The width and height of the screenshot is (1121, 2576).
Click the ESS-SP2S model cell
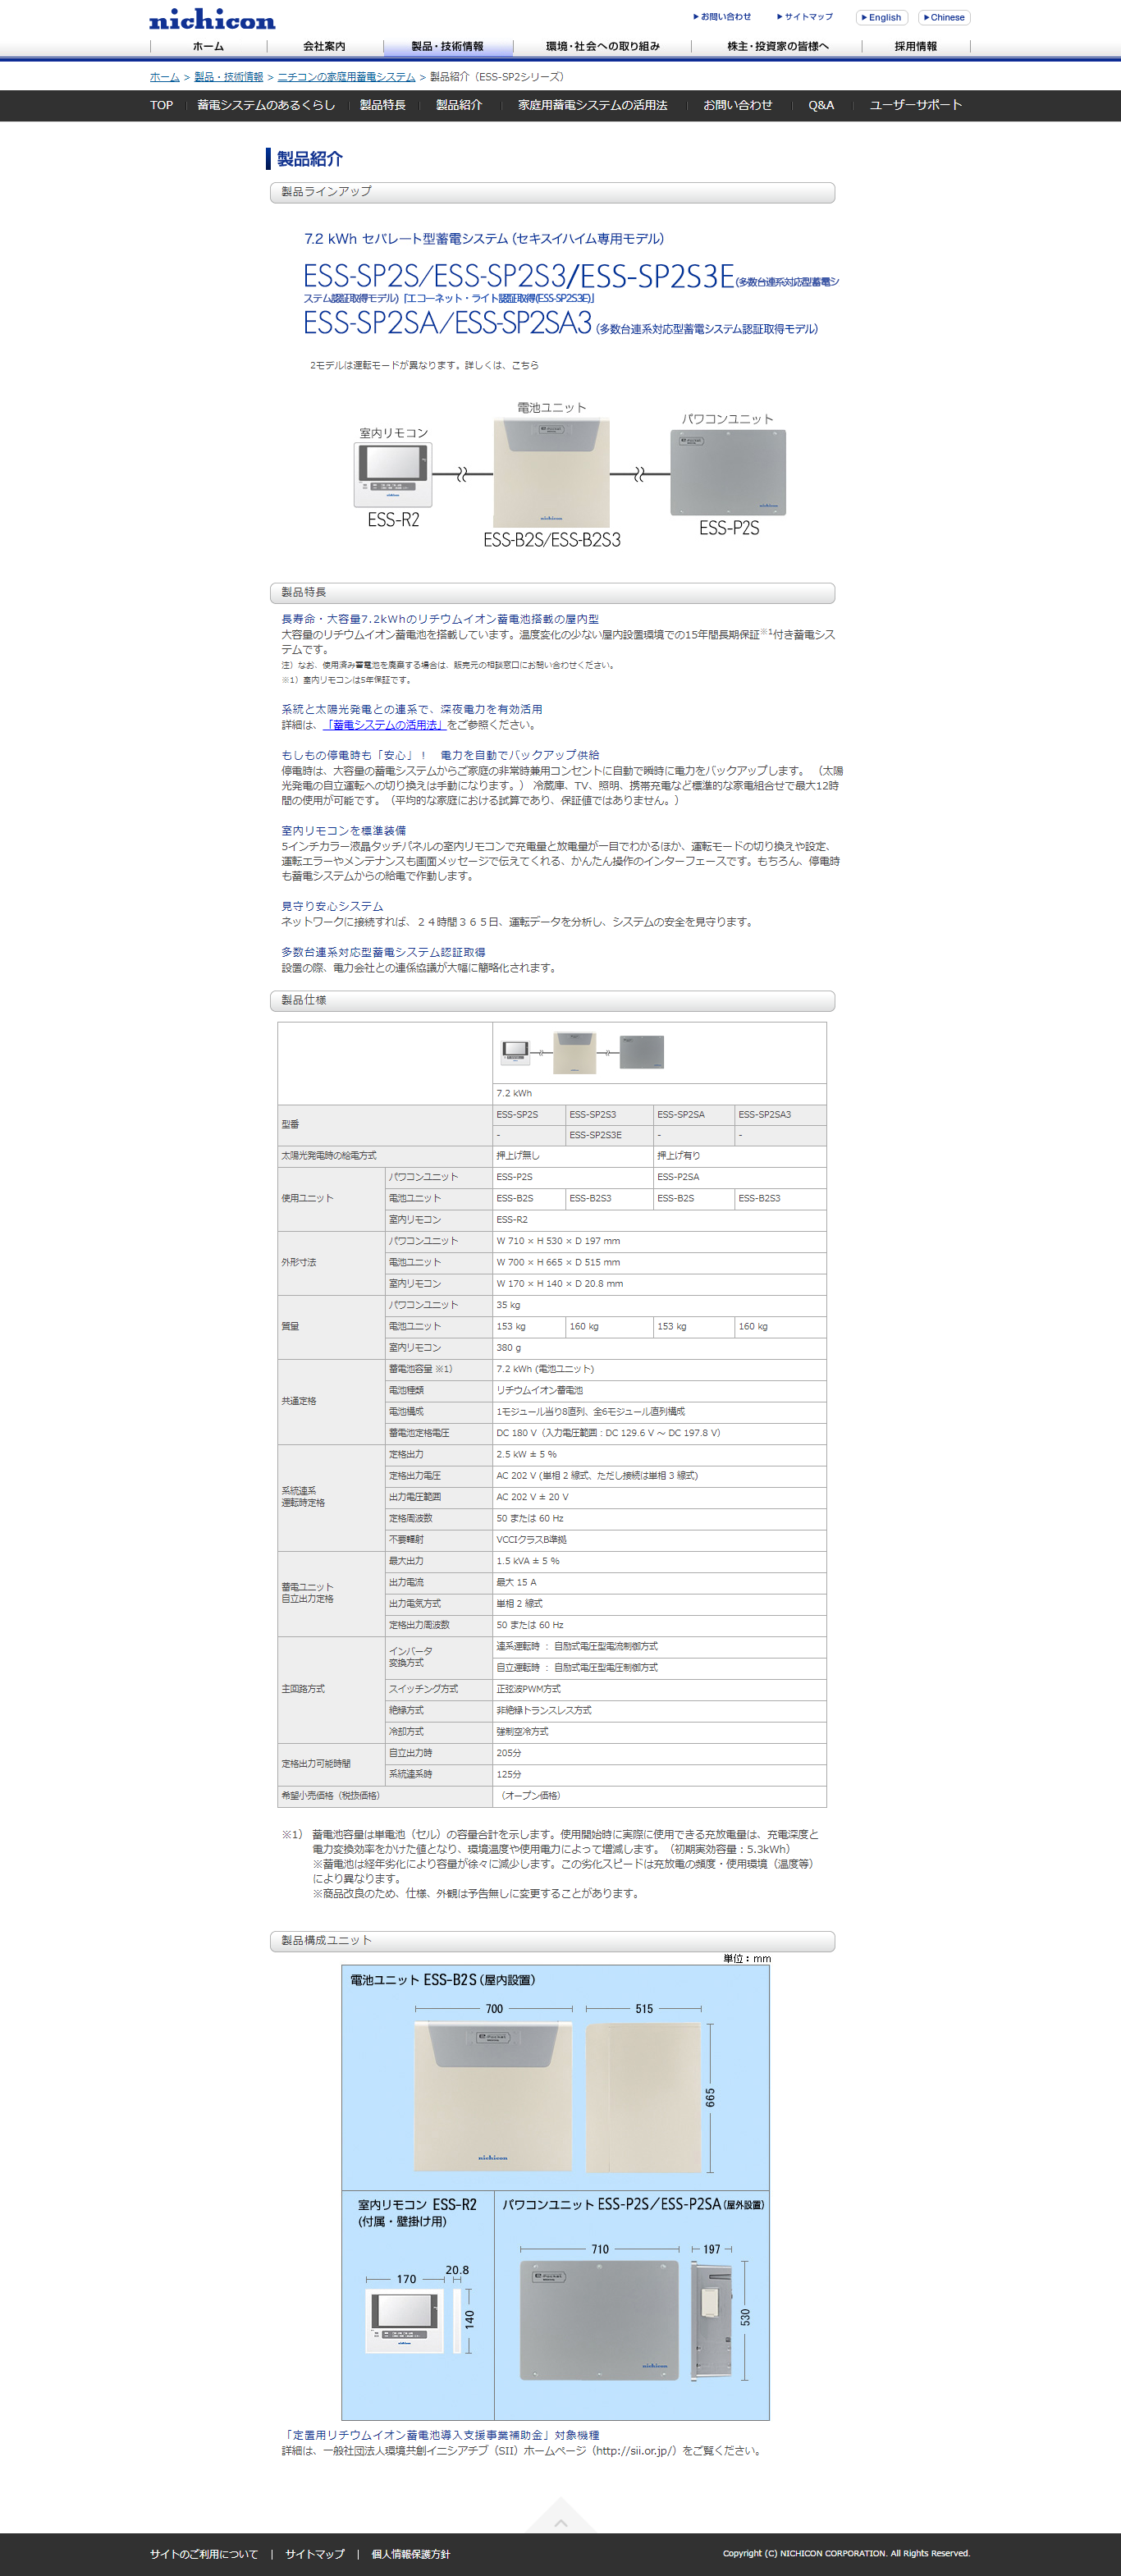click(x=529, y=1115)
